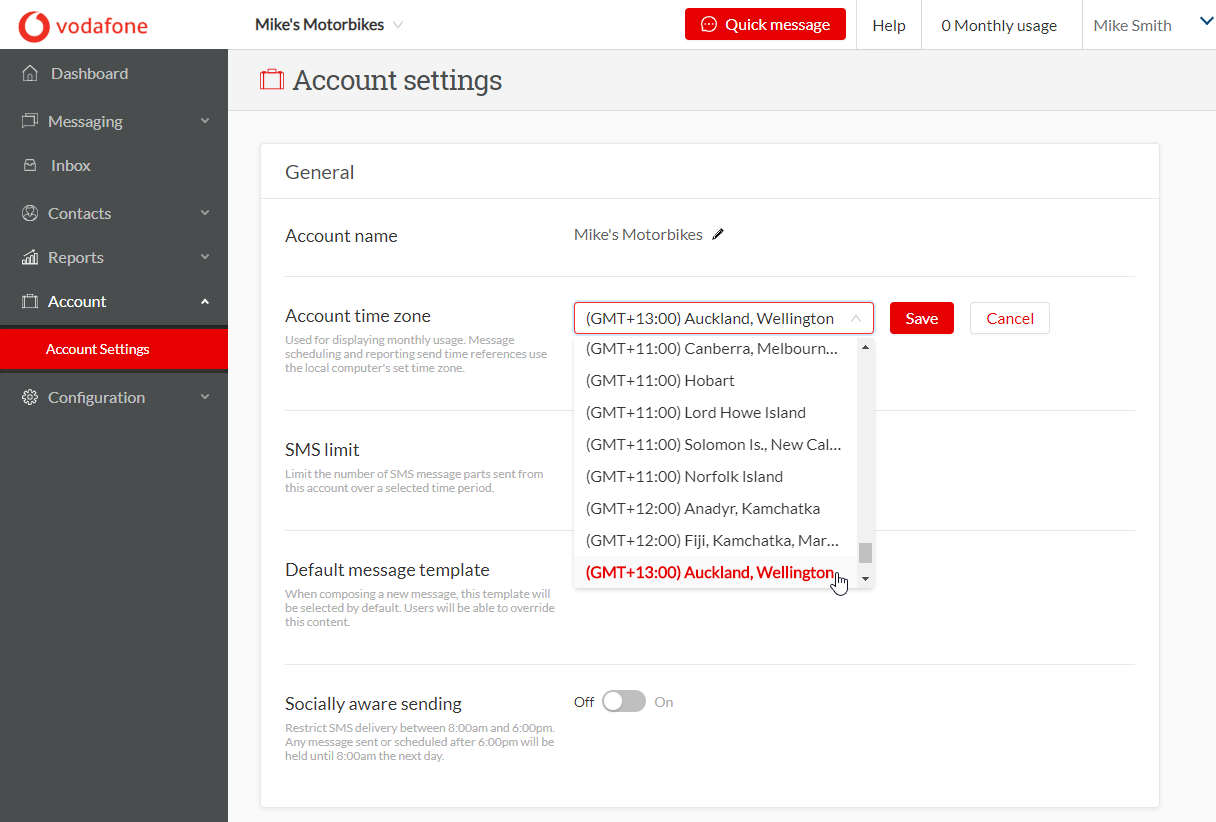Viewport: 1216px width, 822px height.
Task: Click the Mike's Motorbikes account name value
Action: (x=638, y=235)
